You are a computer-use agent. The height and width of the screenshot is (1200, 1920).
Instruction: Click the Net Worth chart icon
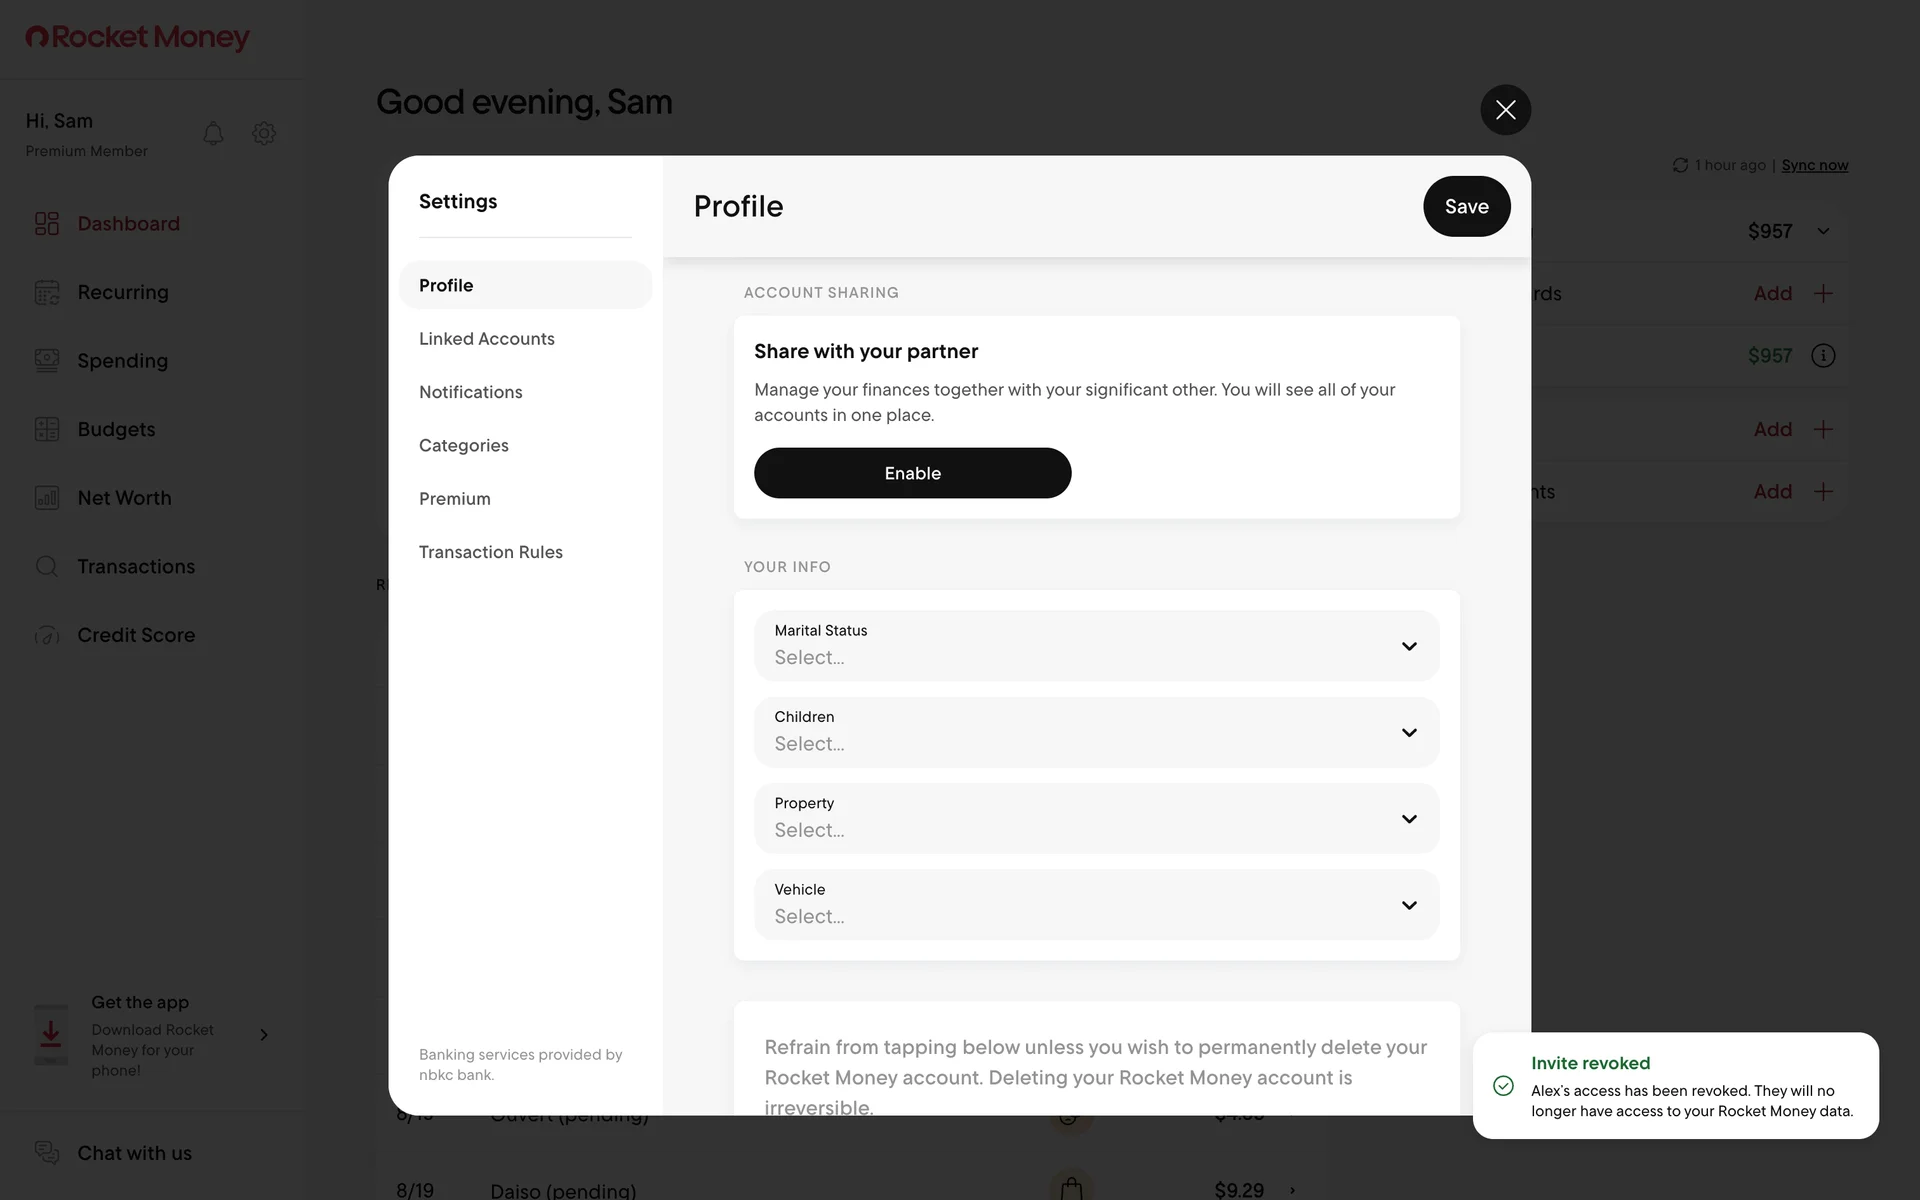(x=47, y=498)
